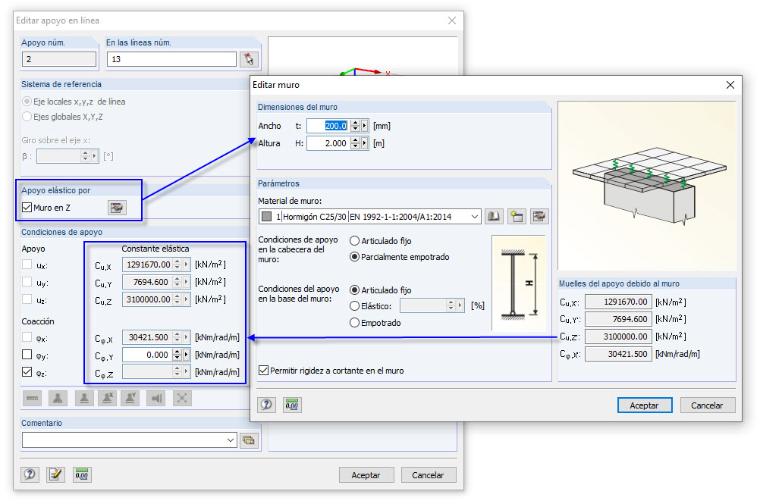Open arrow menu beside Cu,x value
760x504 pixels.
click(186, 265)
